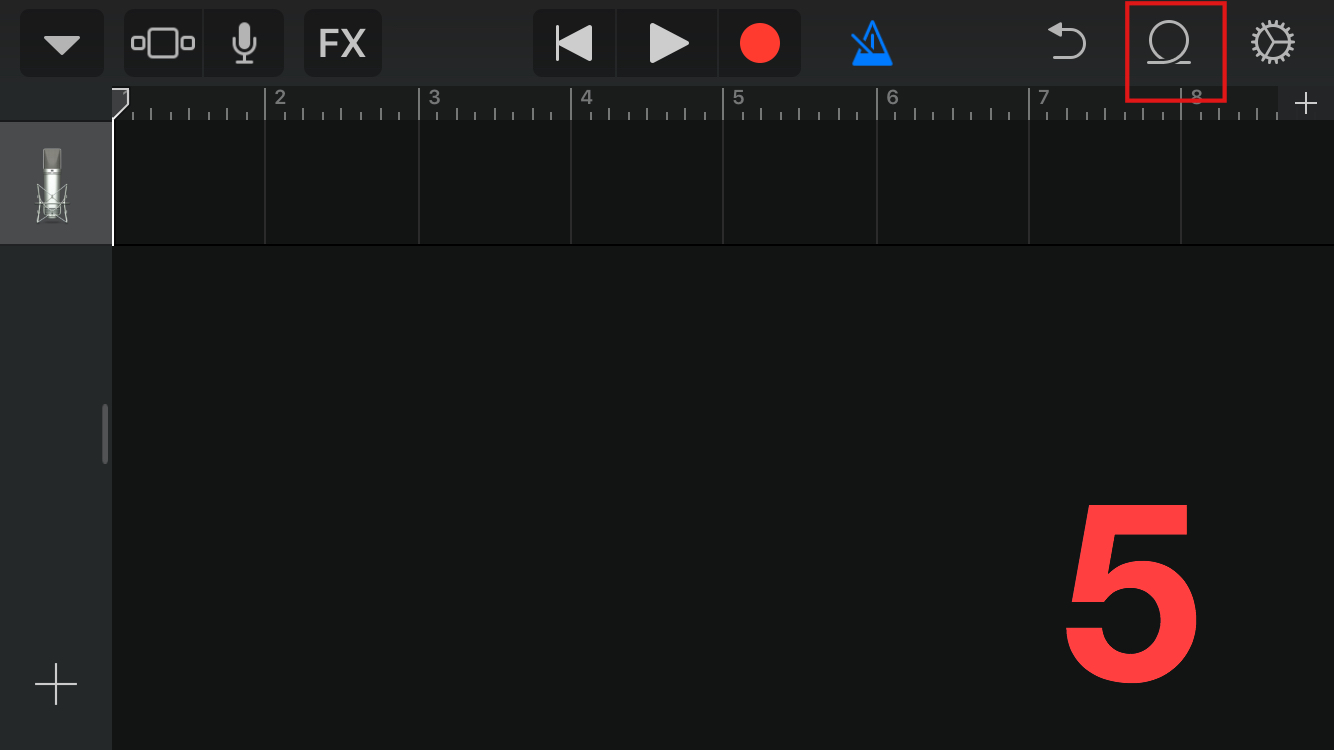Open the FX effects panel
Image resolution: width=1334 pixels, height=750 pixels.
point(342,43)
